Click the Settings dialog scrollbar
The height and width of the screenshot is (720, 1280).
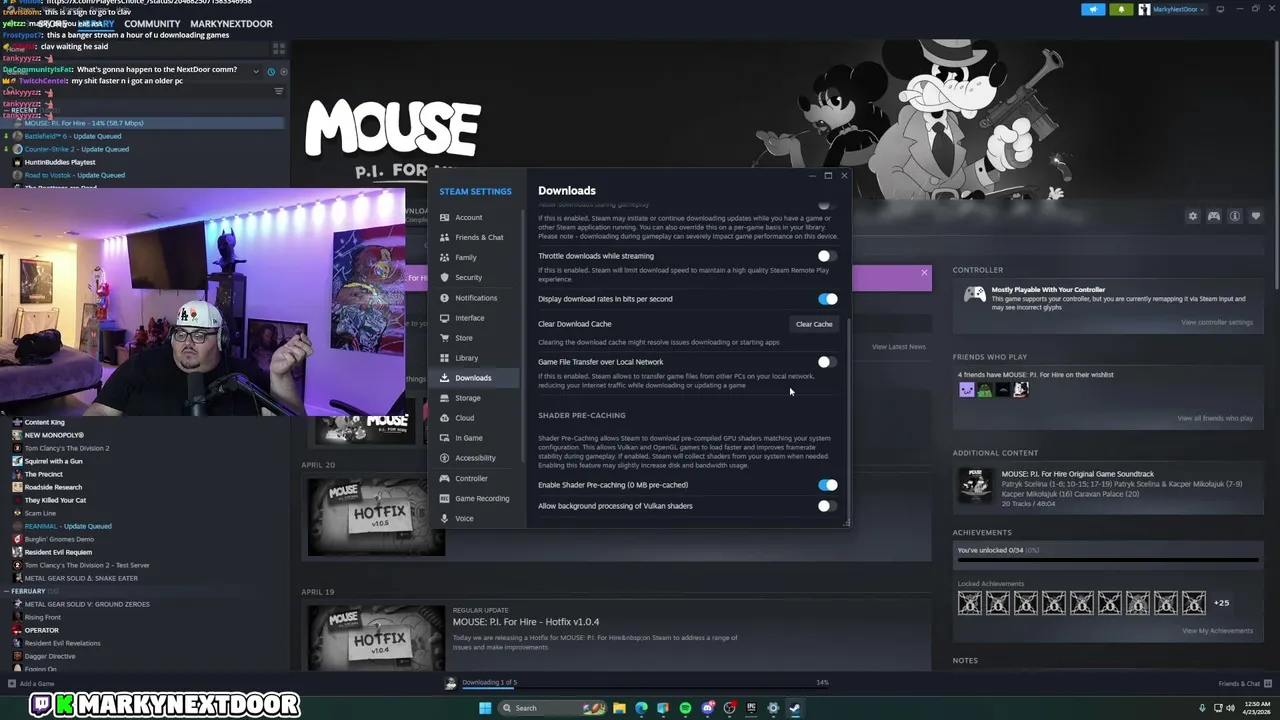(849, 420)
